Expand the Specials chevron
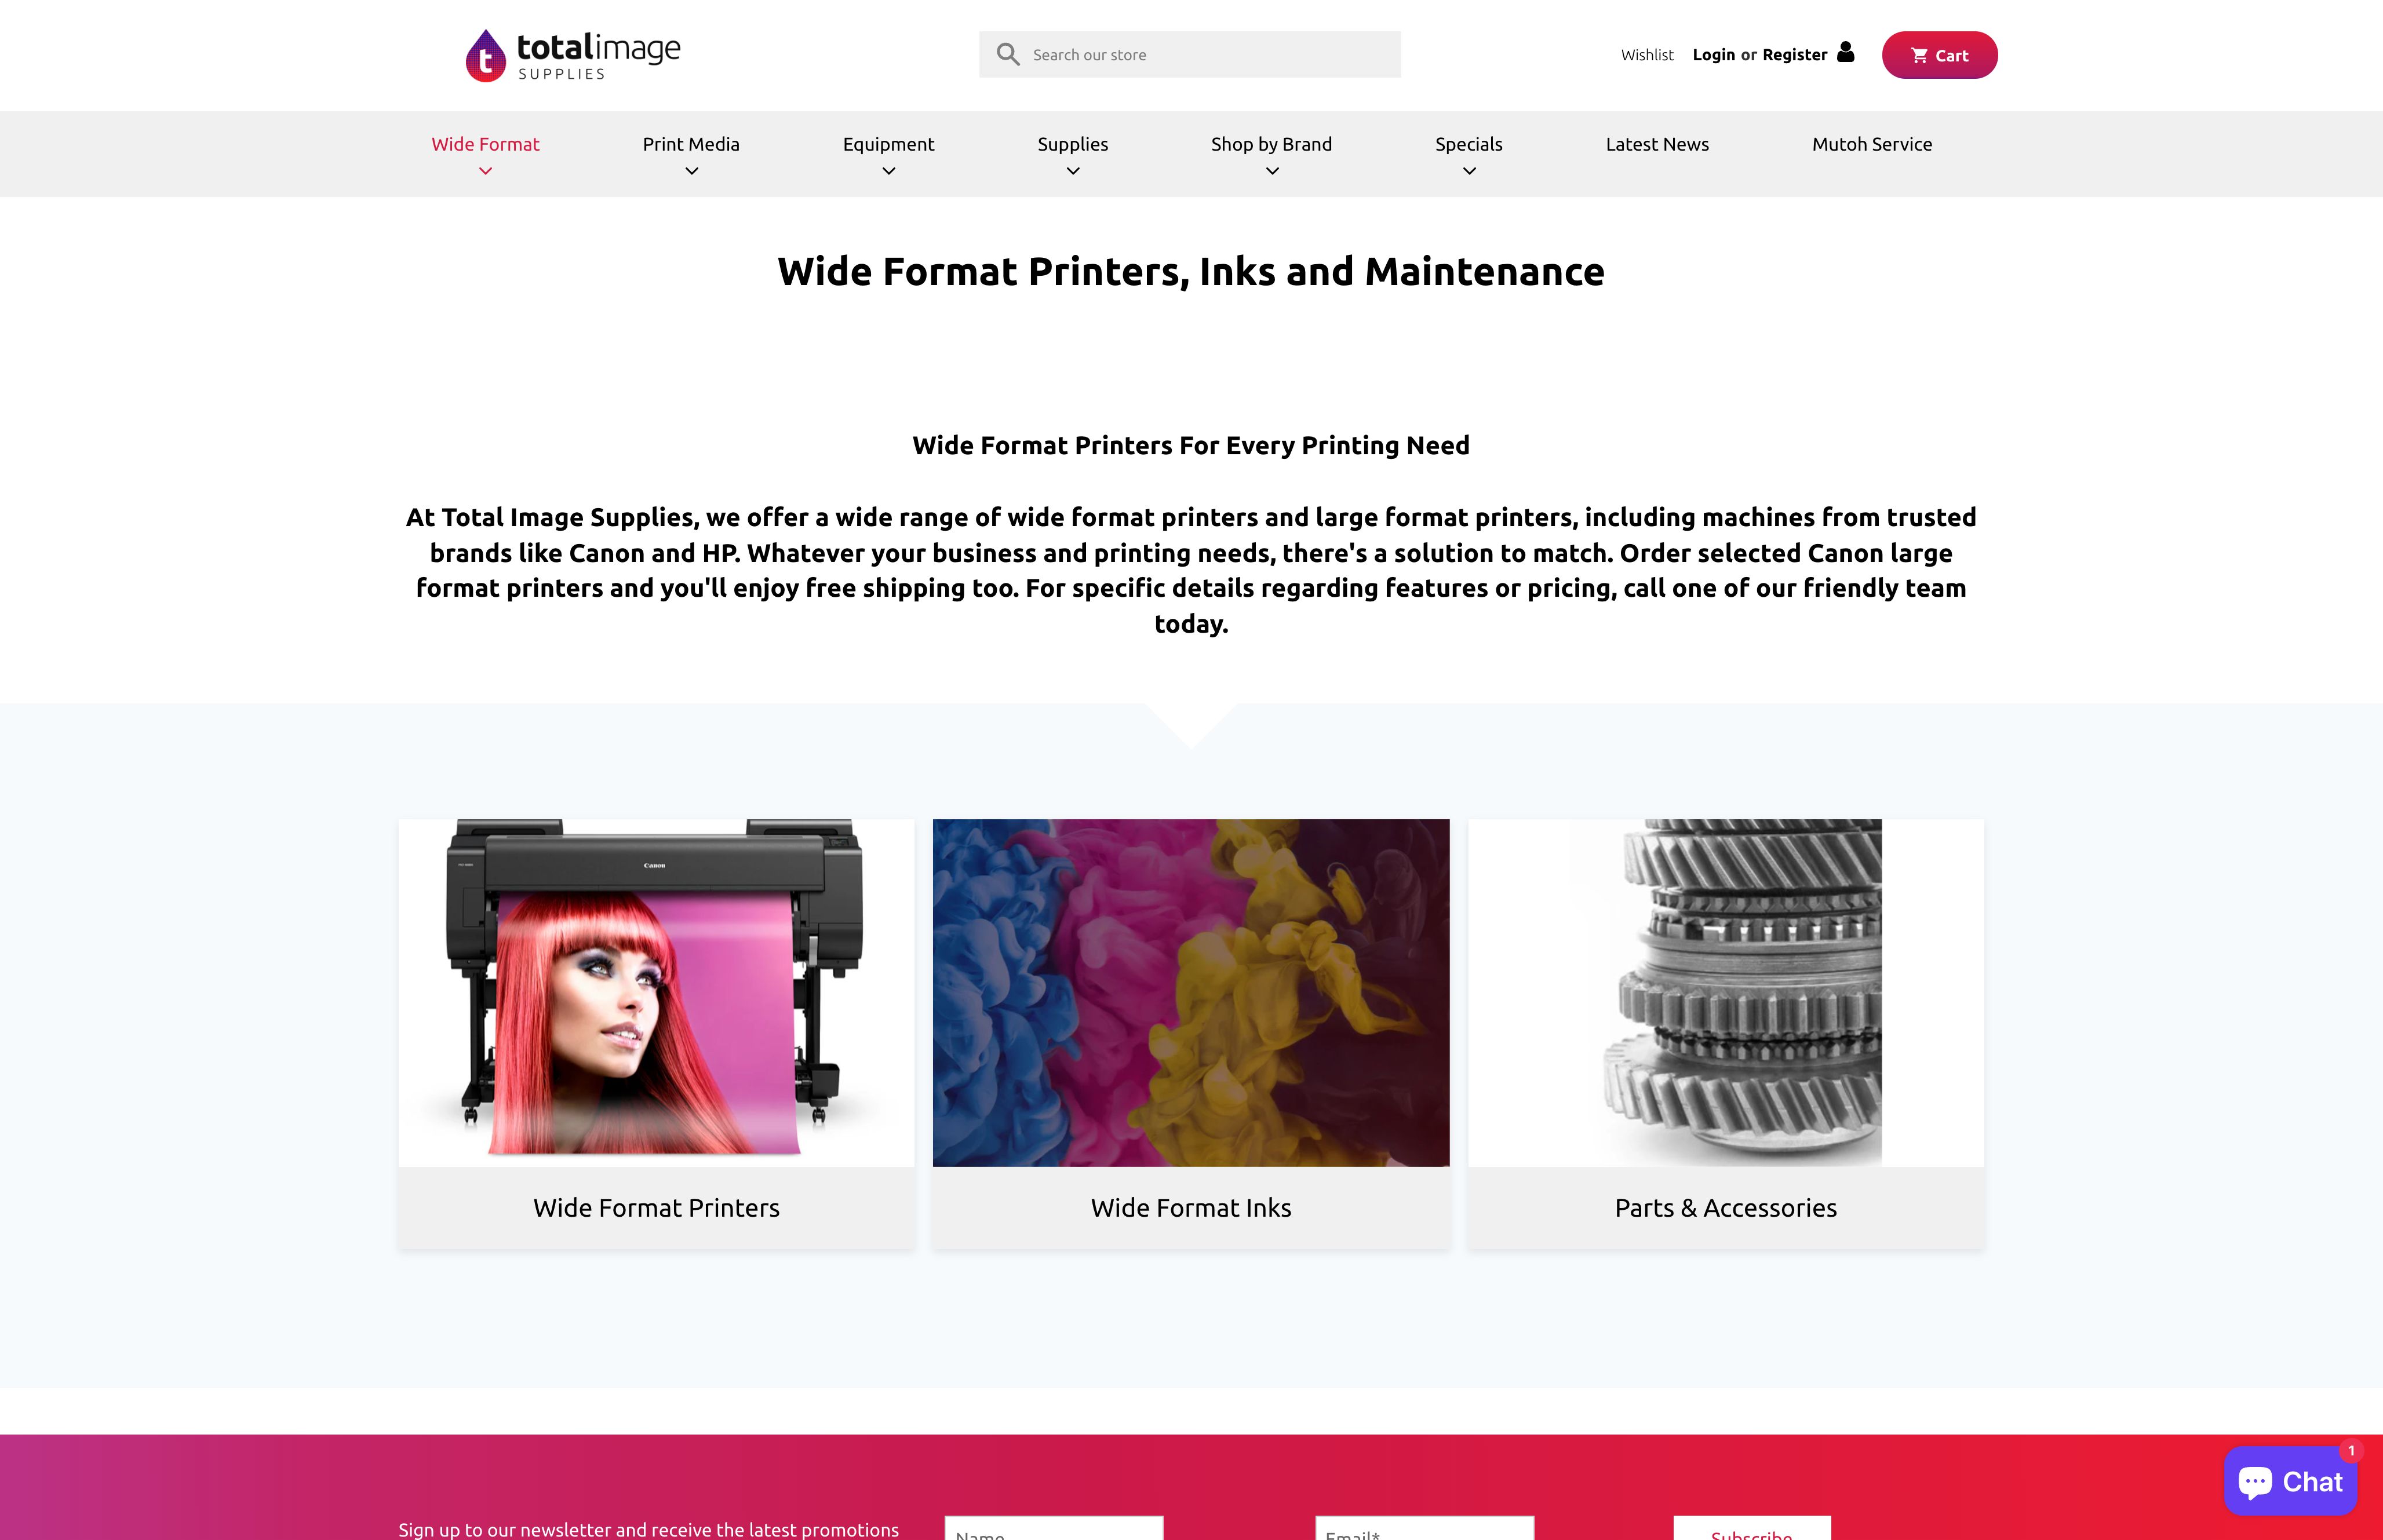Viewport: 2383px width, 1540px height. [x=1469, y=171]
